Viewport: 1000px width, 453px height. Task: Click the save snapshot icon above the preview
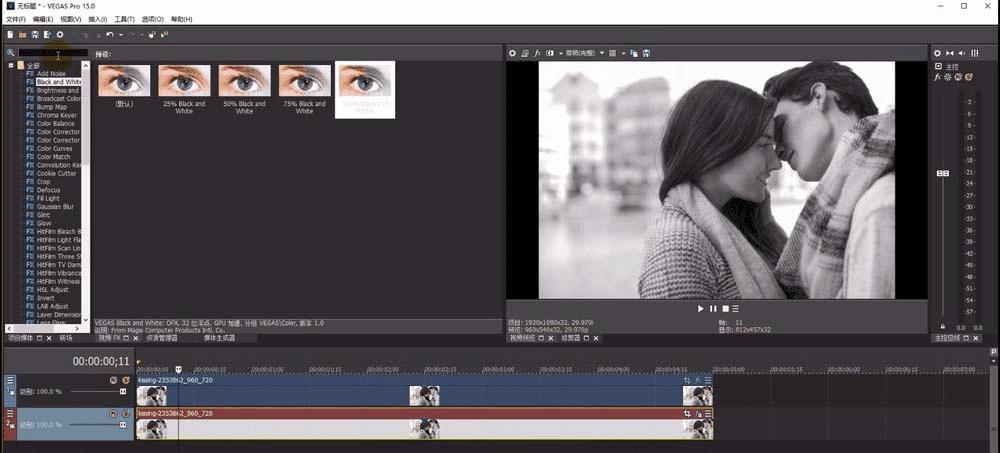(x=647, y=53)
